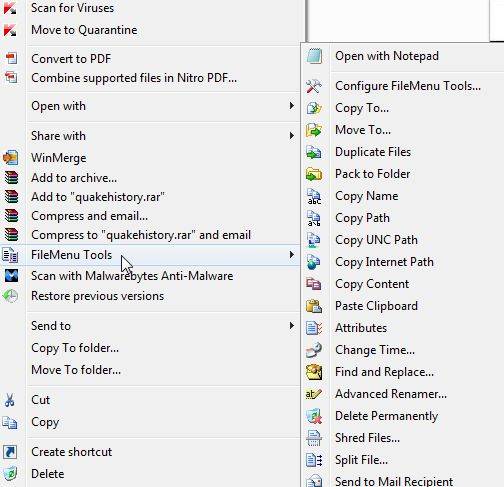Image resolution: width=504 pixels, height=487 pixels.
Task: Select Move to Quarantine
Action: [x=84, y=30]
